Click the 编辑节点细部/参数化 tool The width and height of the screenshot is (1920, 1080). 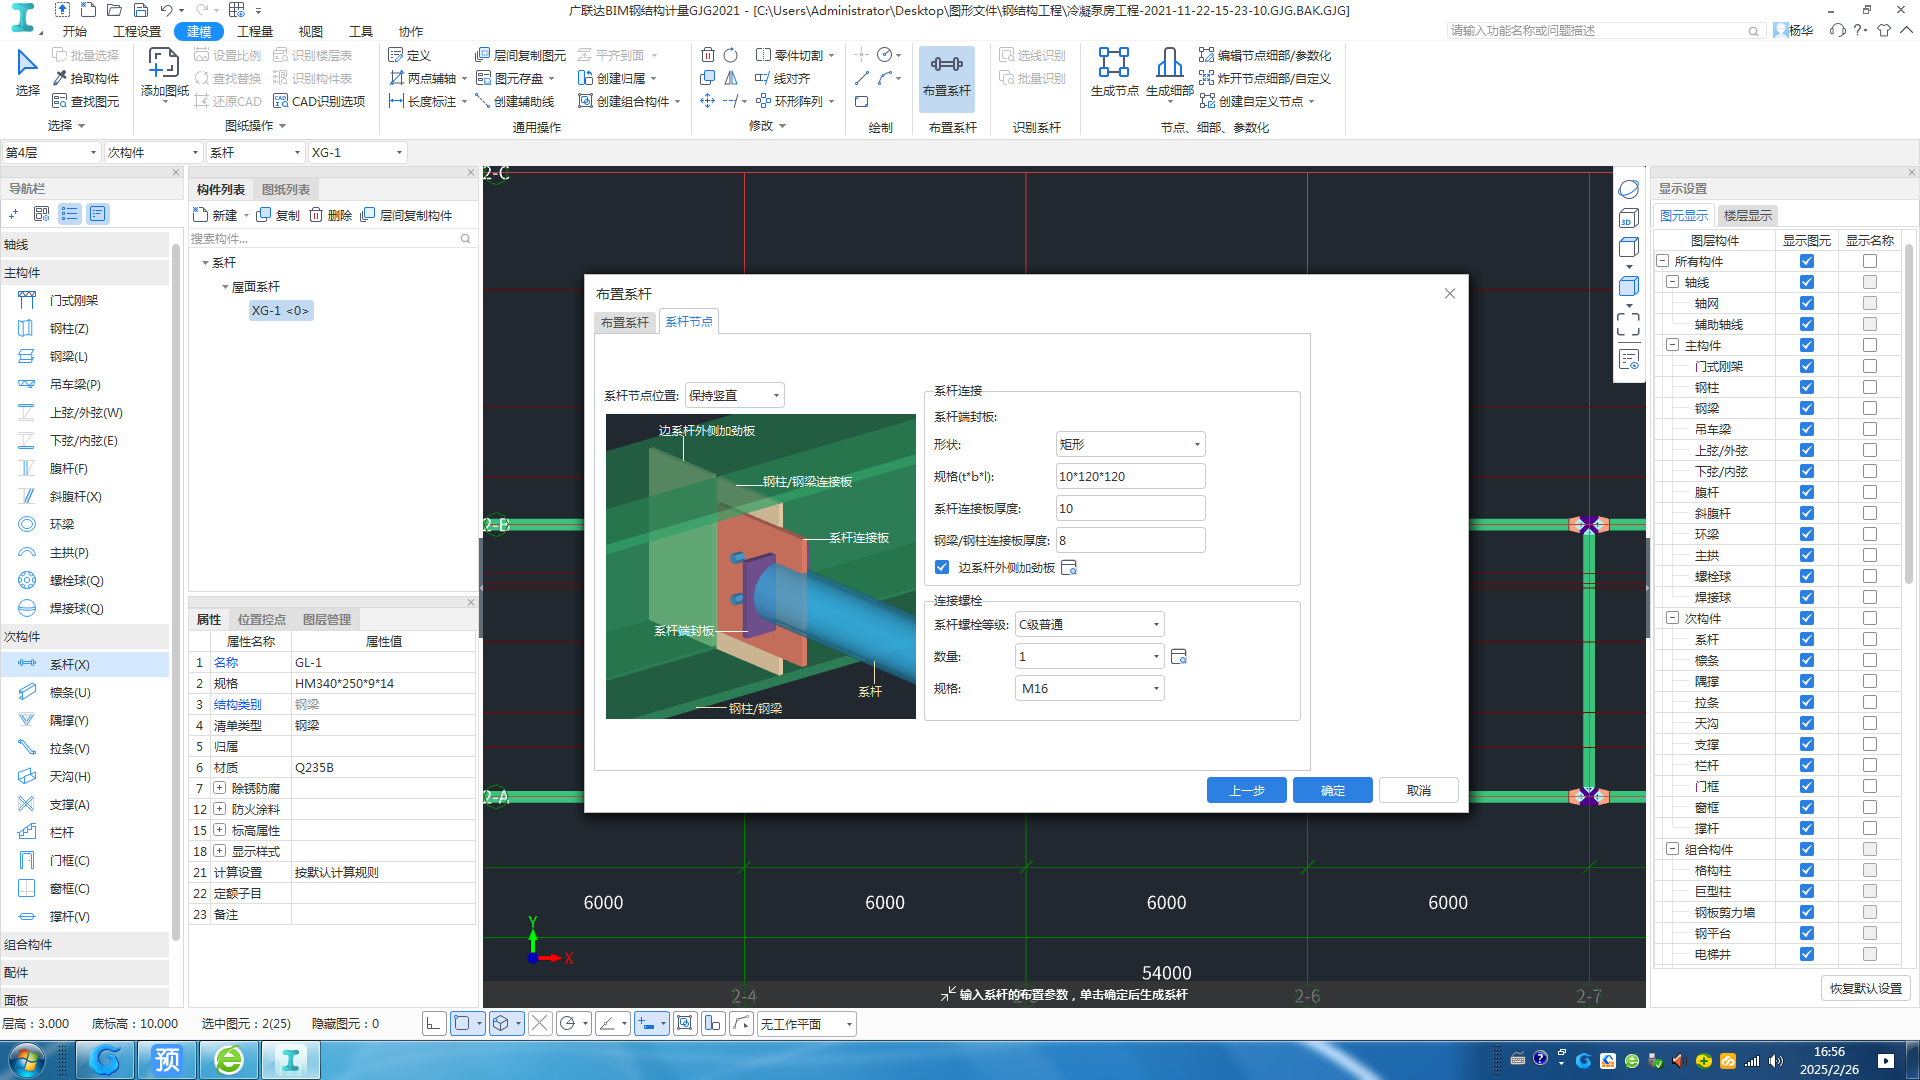(x=1265, y=55)
